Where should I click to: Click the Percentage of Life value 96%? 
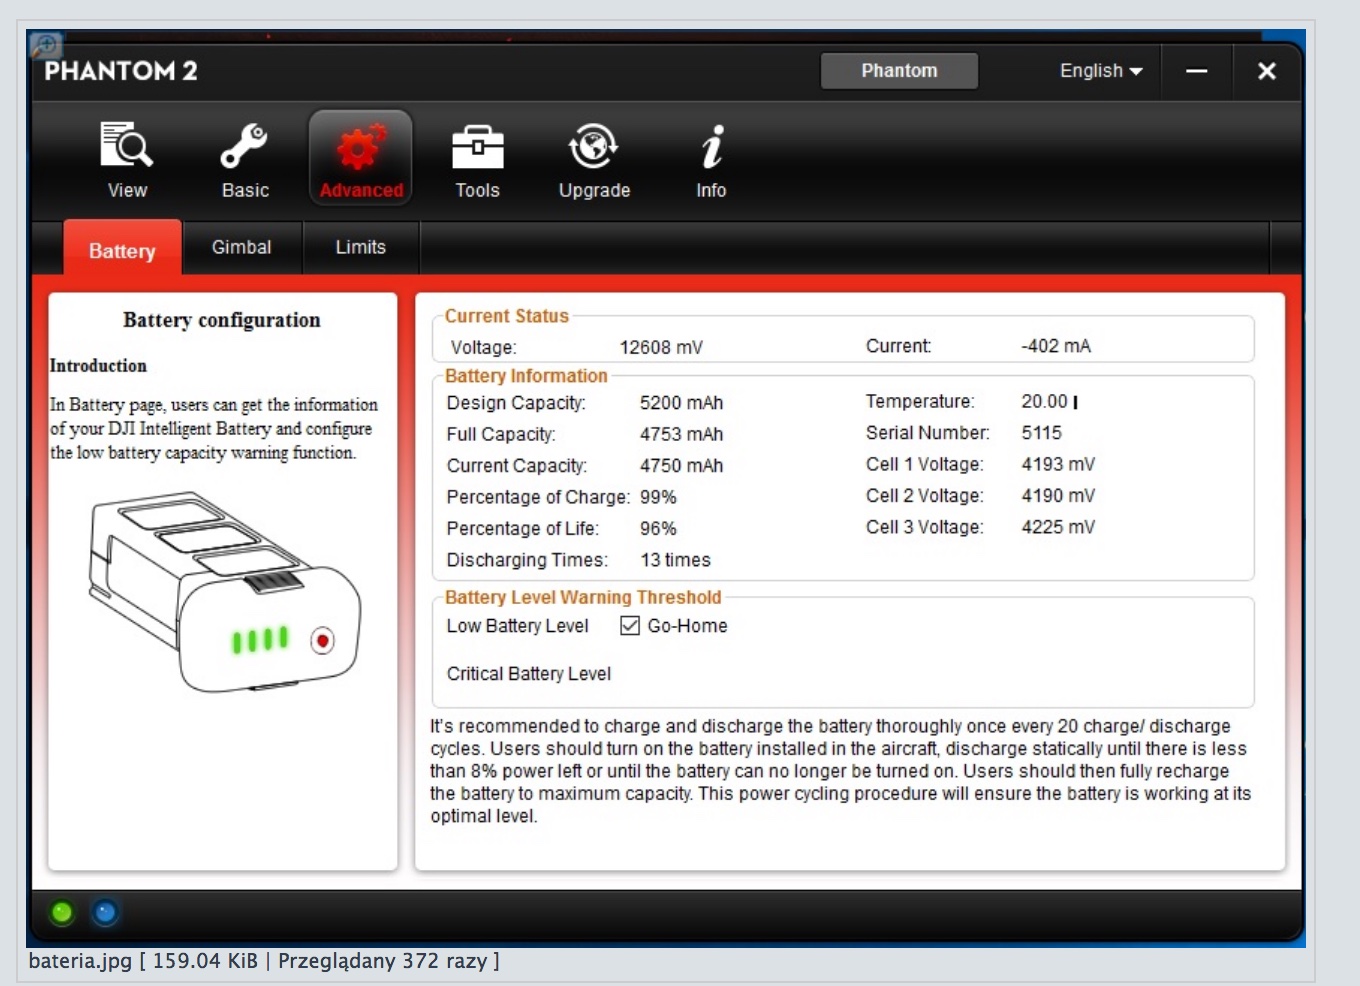click(658, 528)
